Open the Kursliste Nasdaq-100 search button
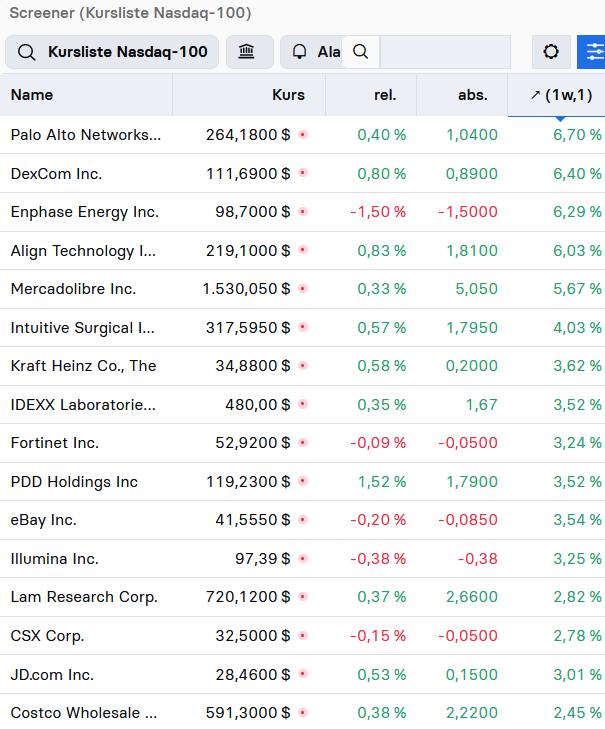Image resolution: width=605 pixels, height=729 pixels. 112,52
